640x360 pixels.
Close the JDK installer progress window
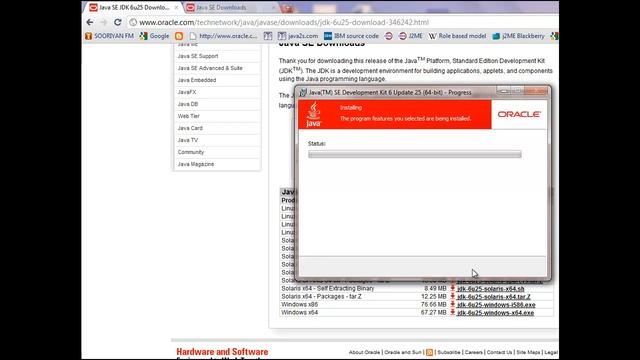point(536,91)
